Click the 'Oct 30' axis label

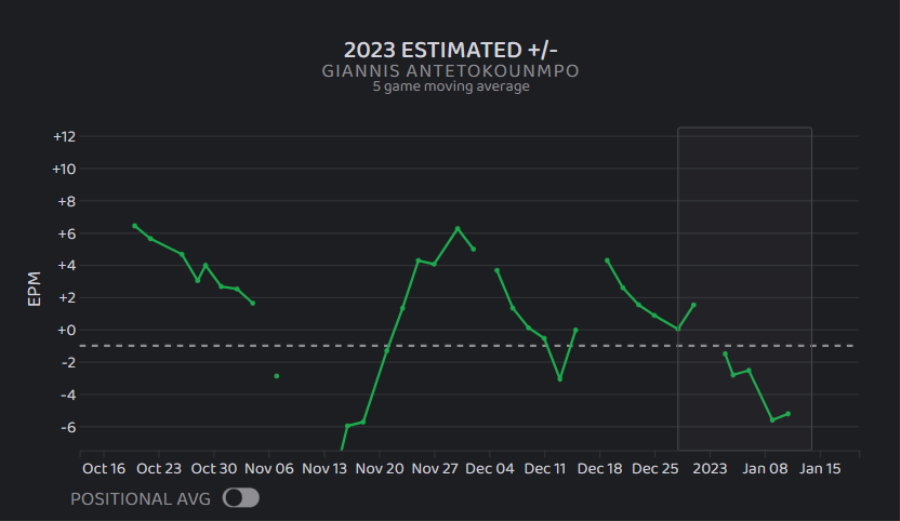(x=214, y=469)
